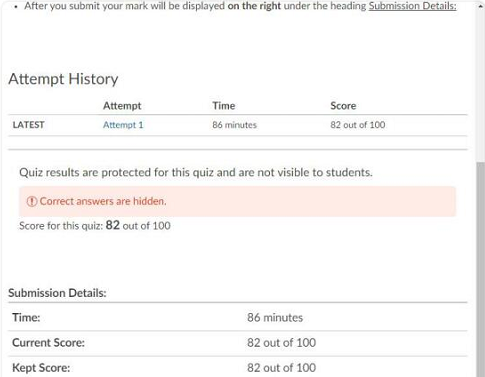
Task: Click the scrollbar track above the thumb
Action: 480,86
